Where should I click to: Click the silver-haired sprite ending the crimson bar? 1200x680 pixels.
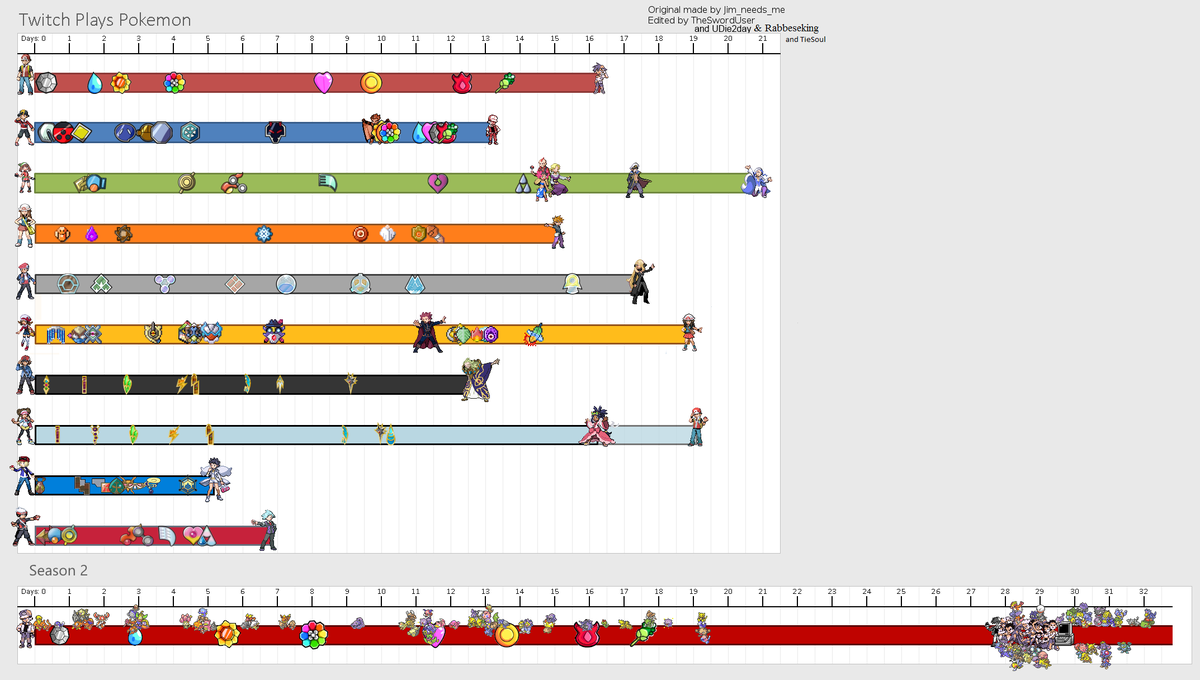[x=268, y=531]
